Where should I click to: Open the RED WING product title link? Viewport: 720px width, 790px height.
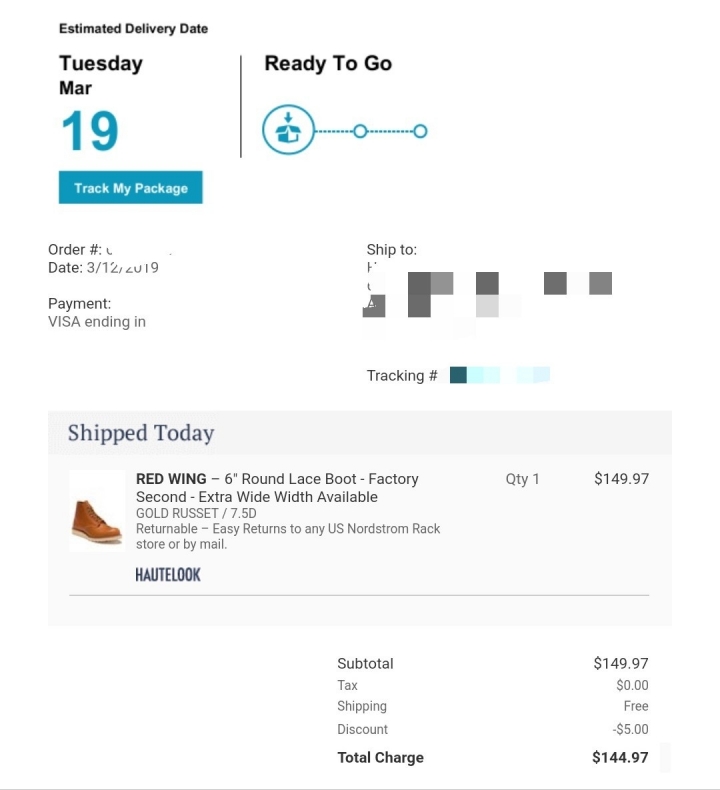point(277,488)
